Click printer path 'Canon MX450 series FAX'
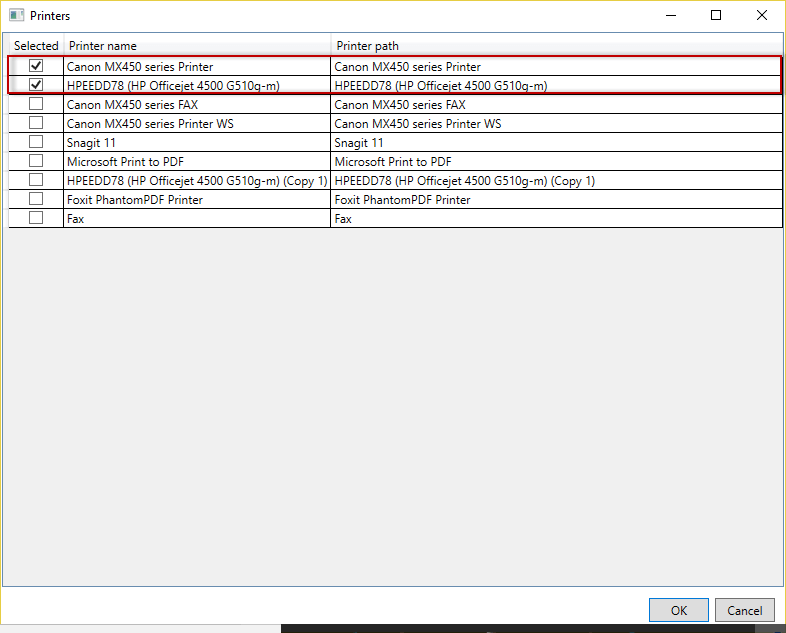786x633 pixels. pos(400,105)
